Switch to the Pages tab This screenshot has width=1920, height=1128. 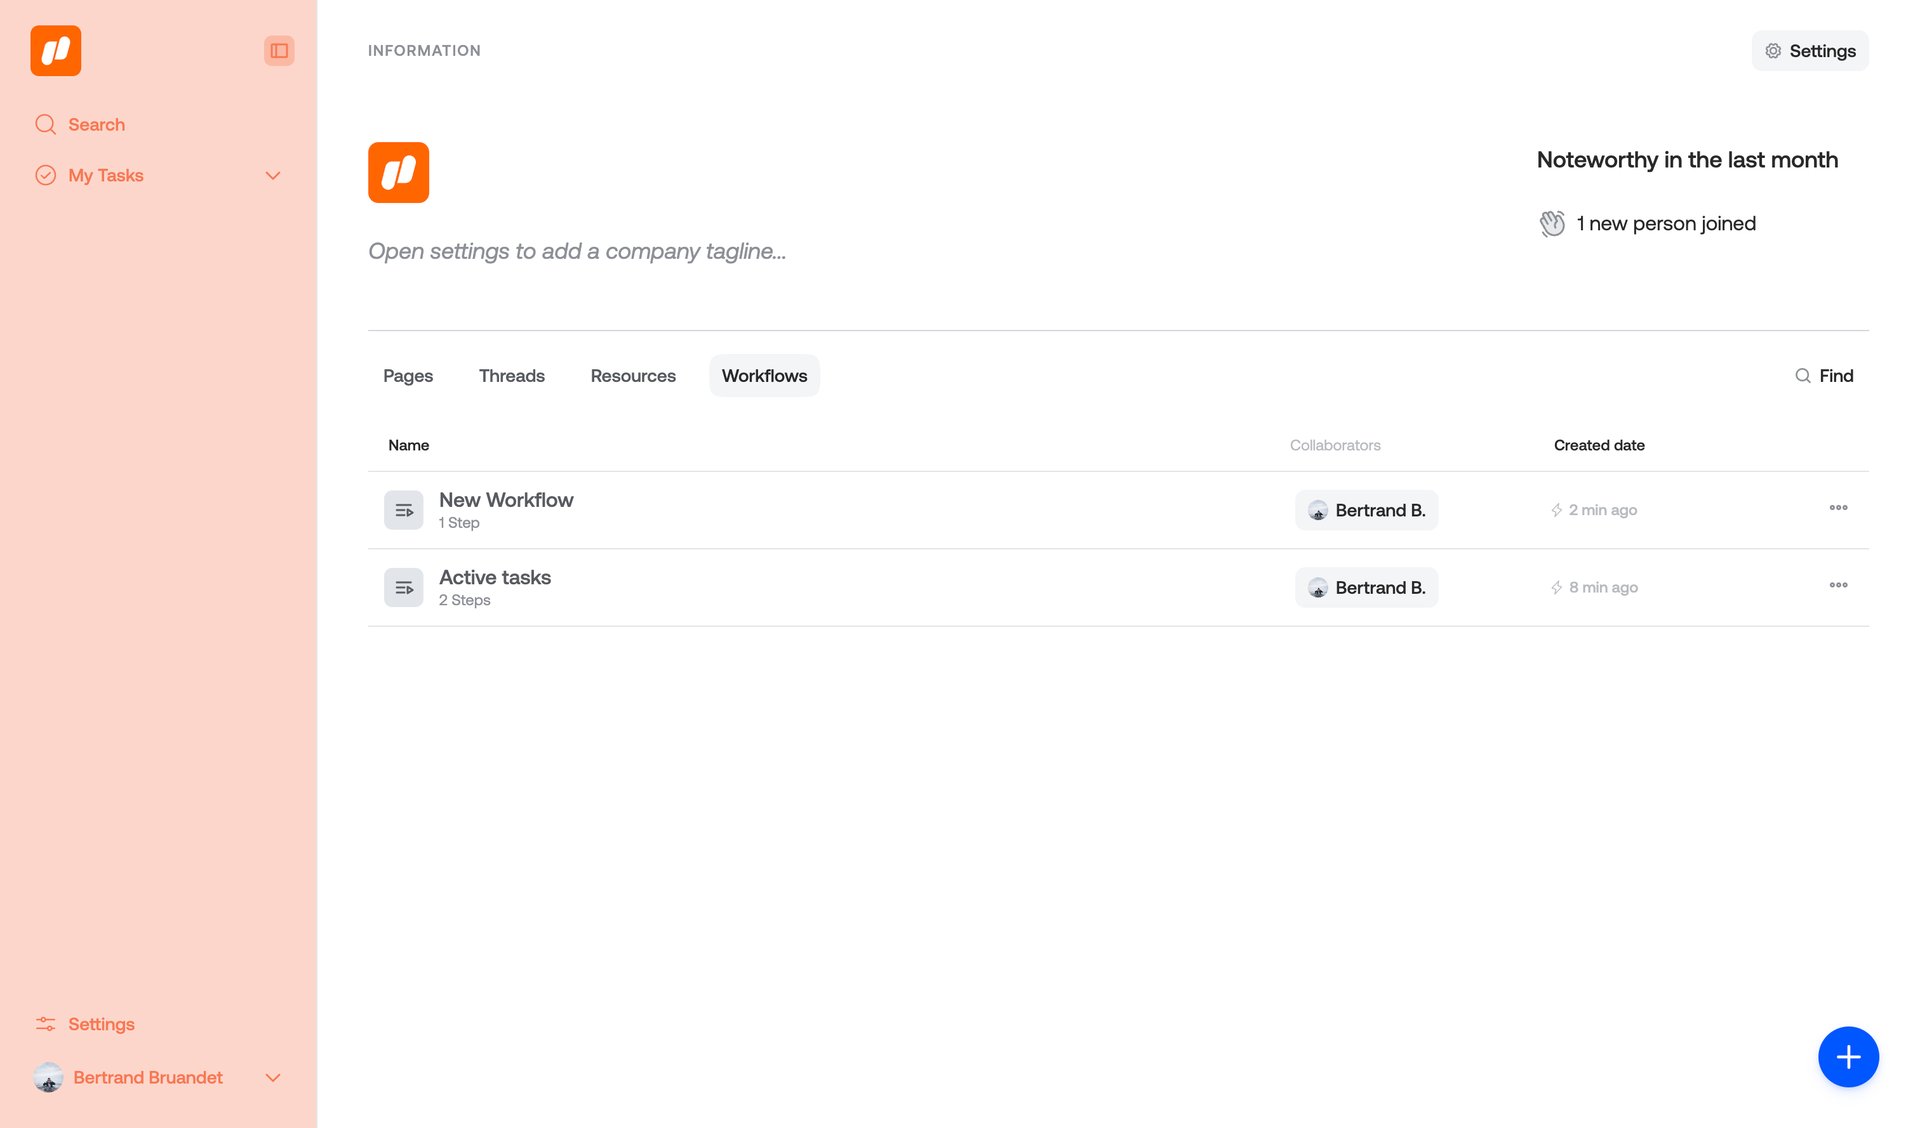[x=408, y=376]
